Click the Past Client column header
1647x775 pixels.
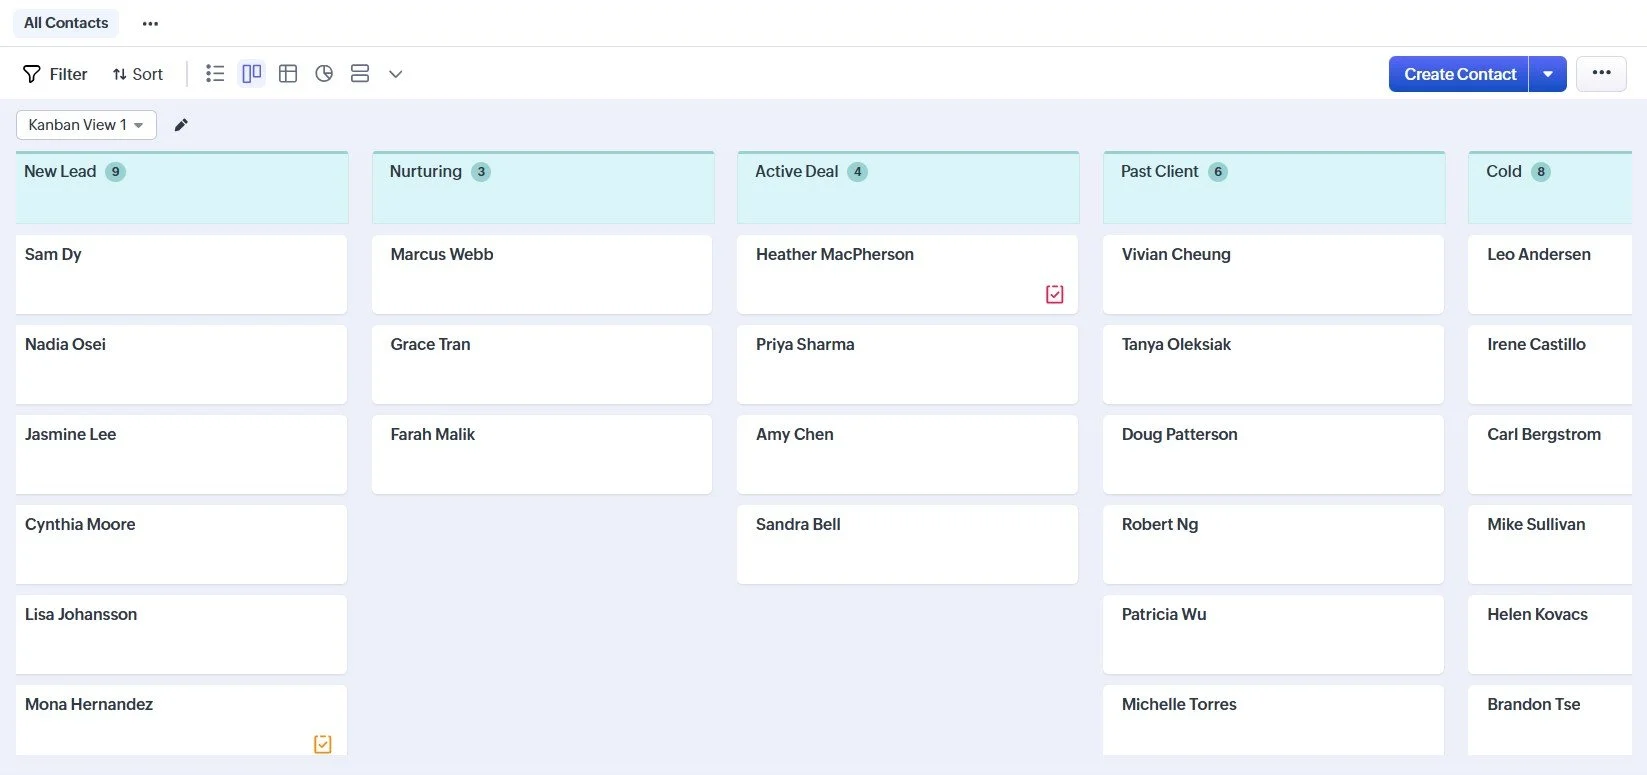point(1274,188)
